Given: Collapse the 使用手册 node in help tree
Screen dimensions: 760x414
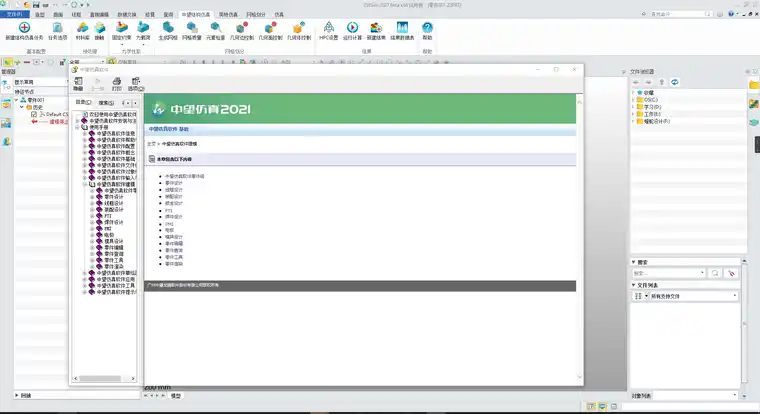Looking at the screenshot, I should [77, 127].
